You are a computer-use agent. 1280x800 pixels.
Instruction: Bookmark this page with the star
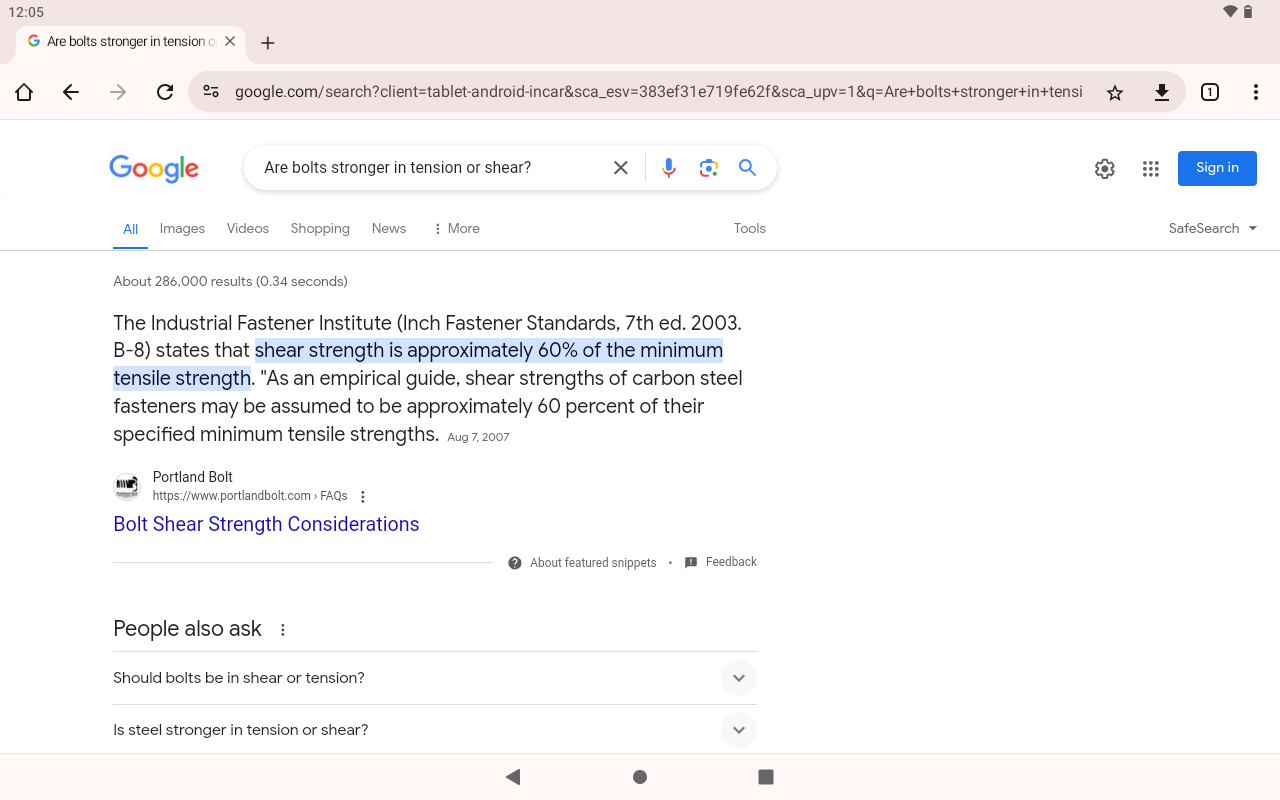coord(1115,92)
